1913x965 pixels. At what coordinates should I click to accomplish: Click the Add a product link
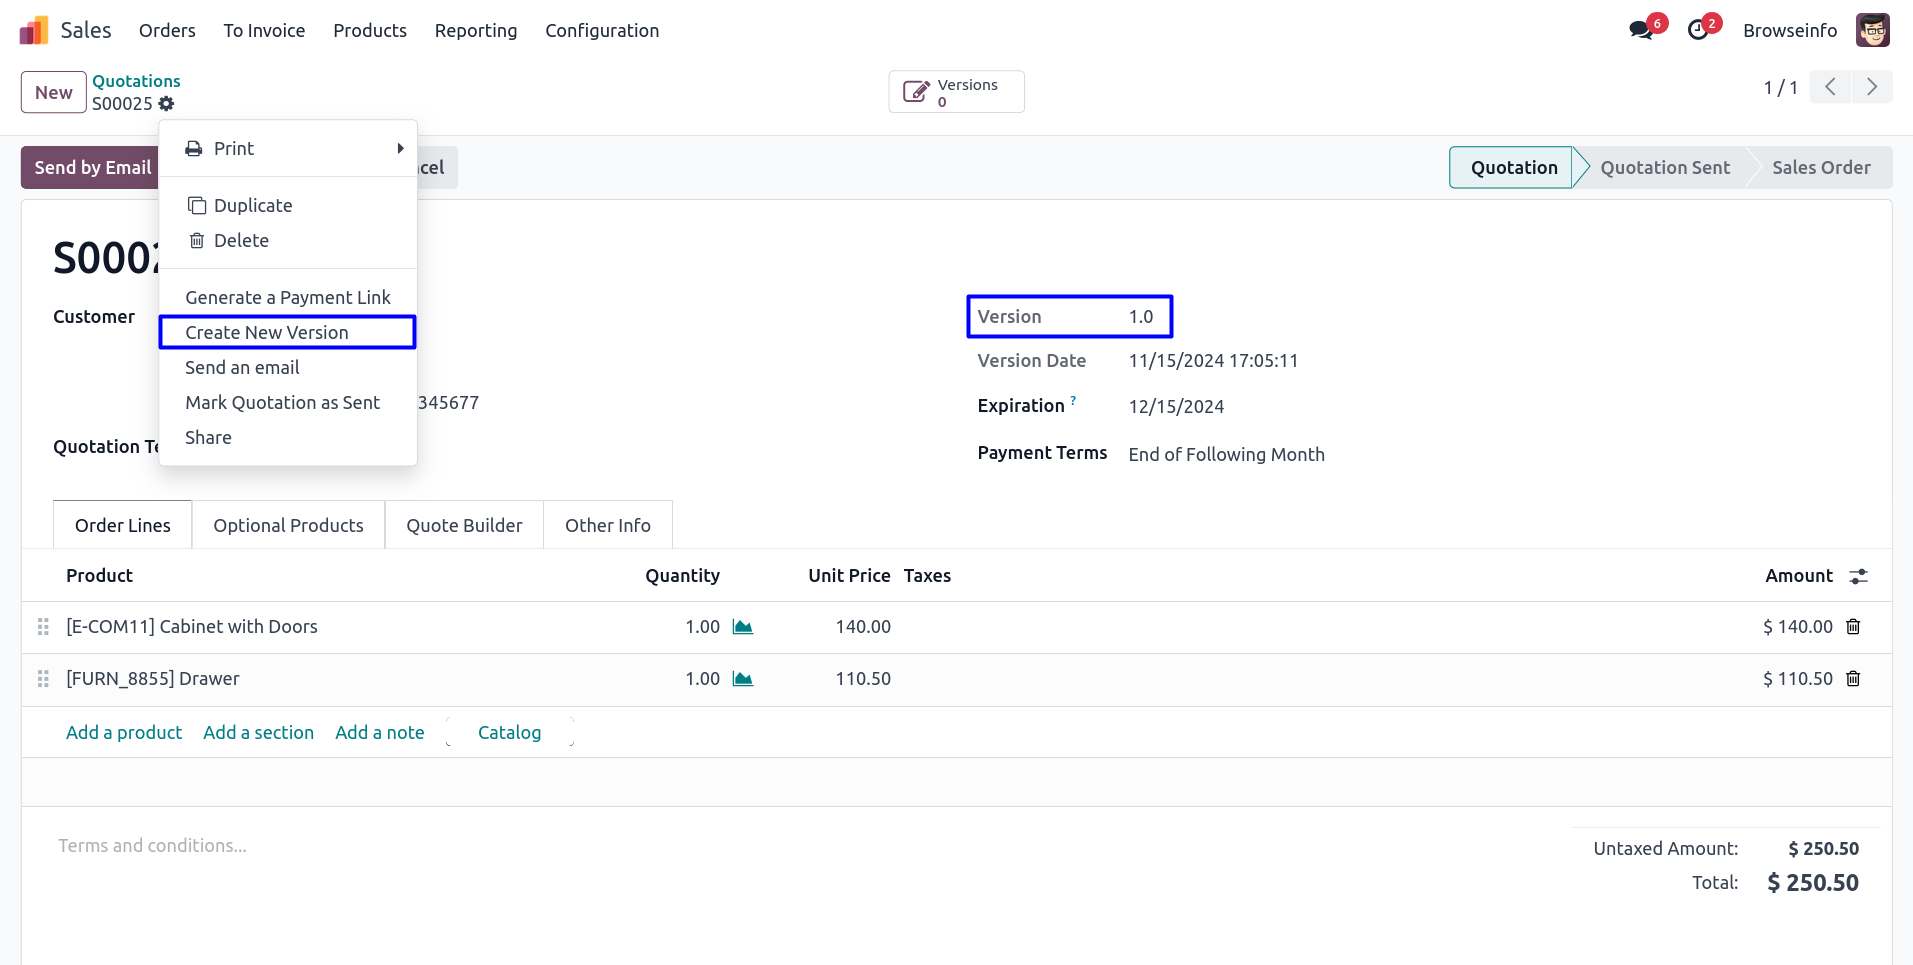(x=124, y=733)
